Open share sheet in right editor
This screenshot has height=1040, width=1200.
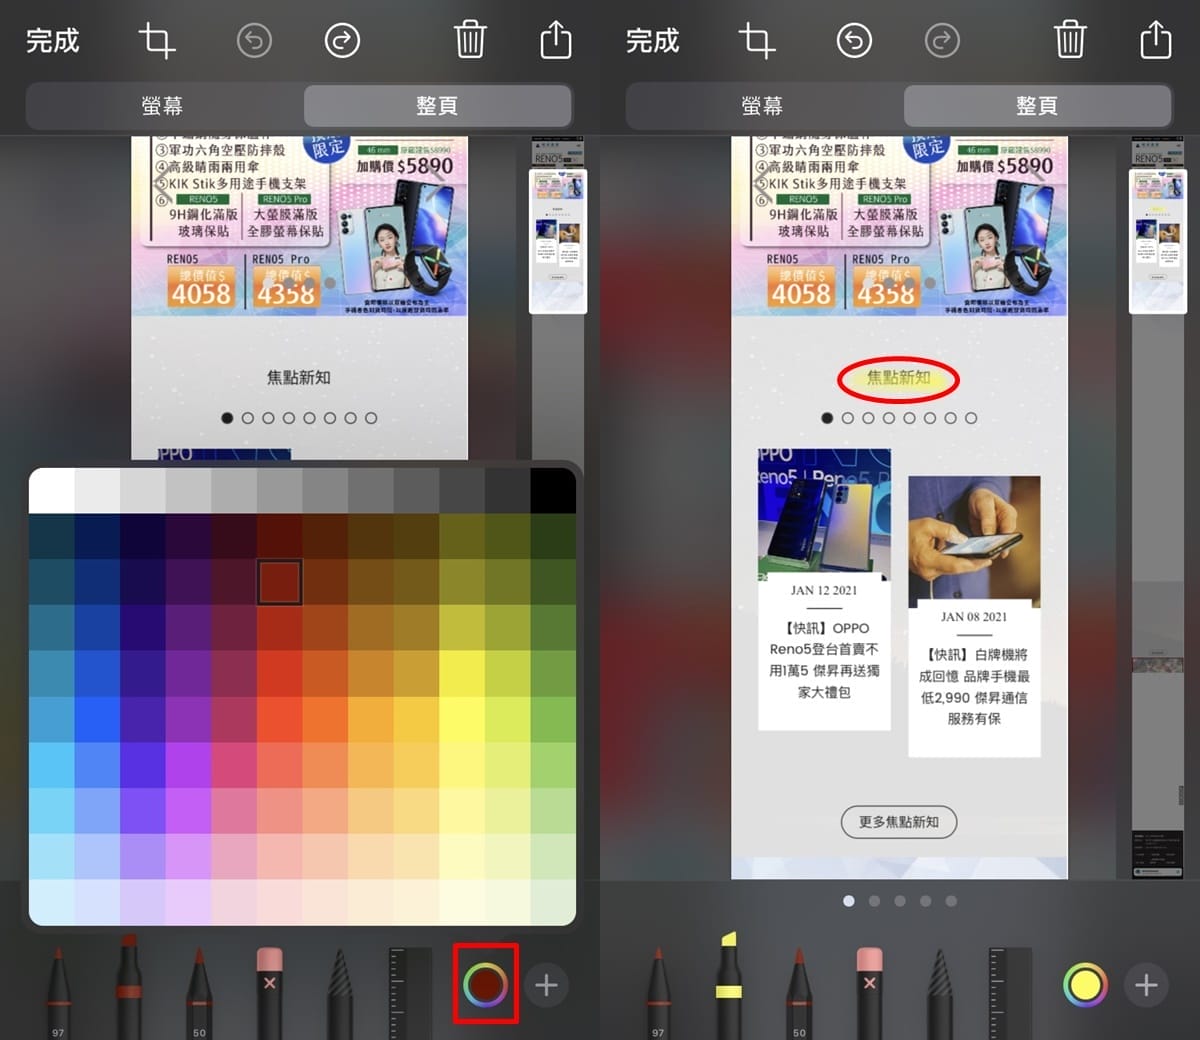1155,40
